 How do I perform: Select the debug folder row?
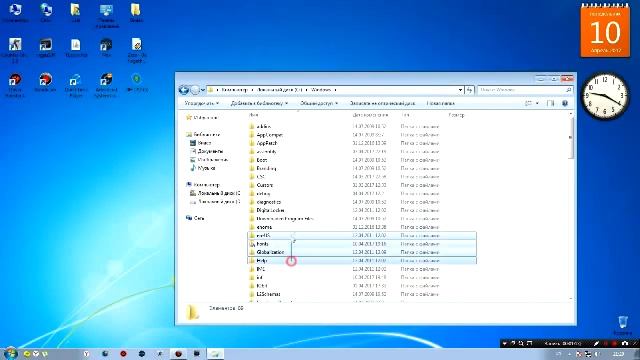[362, 193]
